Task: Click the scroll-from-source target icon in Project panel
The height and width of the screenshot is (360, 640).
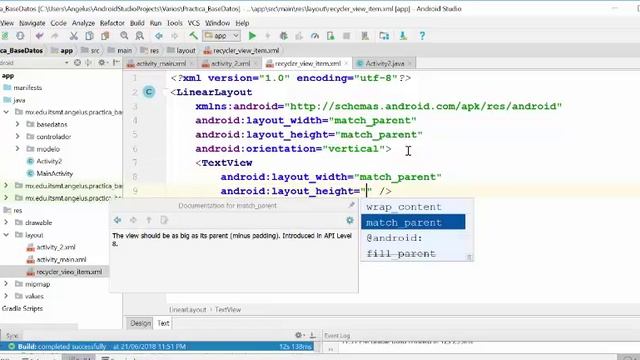Action: tap(77, 63)
